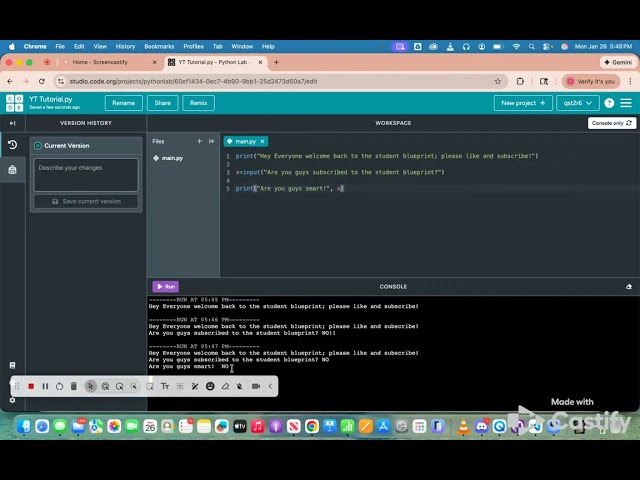Click the Code.org logo
640x480 pixels.
point(15,103)
